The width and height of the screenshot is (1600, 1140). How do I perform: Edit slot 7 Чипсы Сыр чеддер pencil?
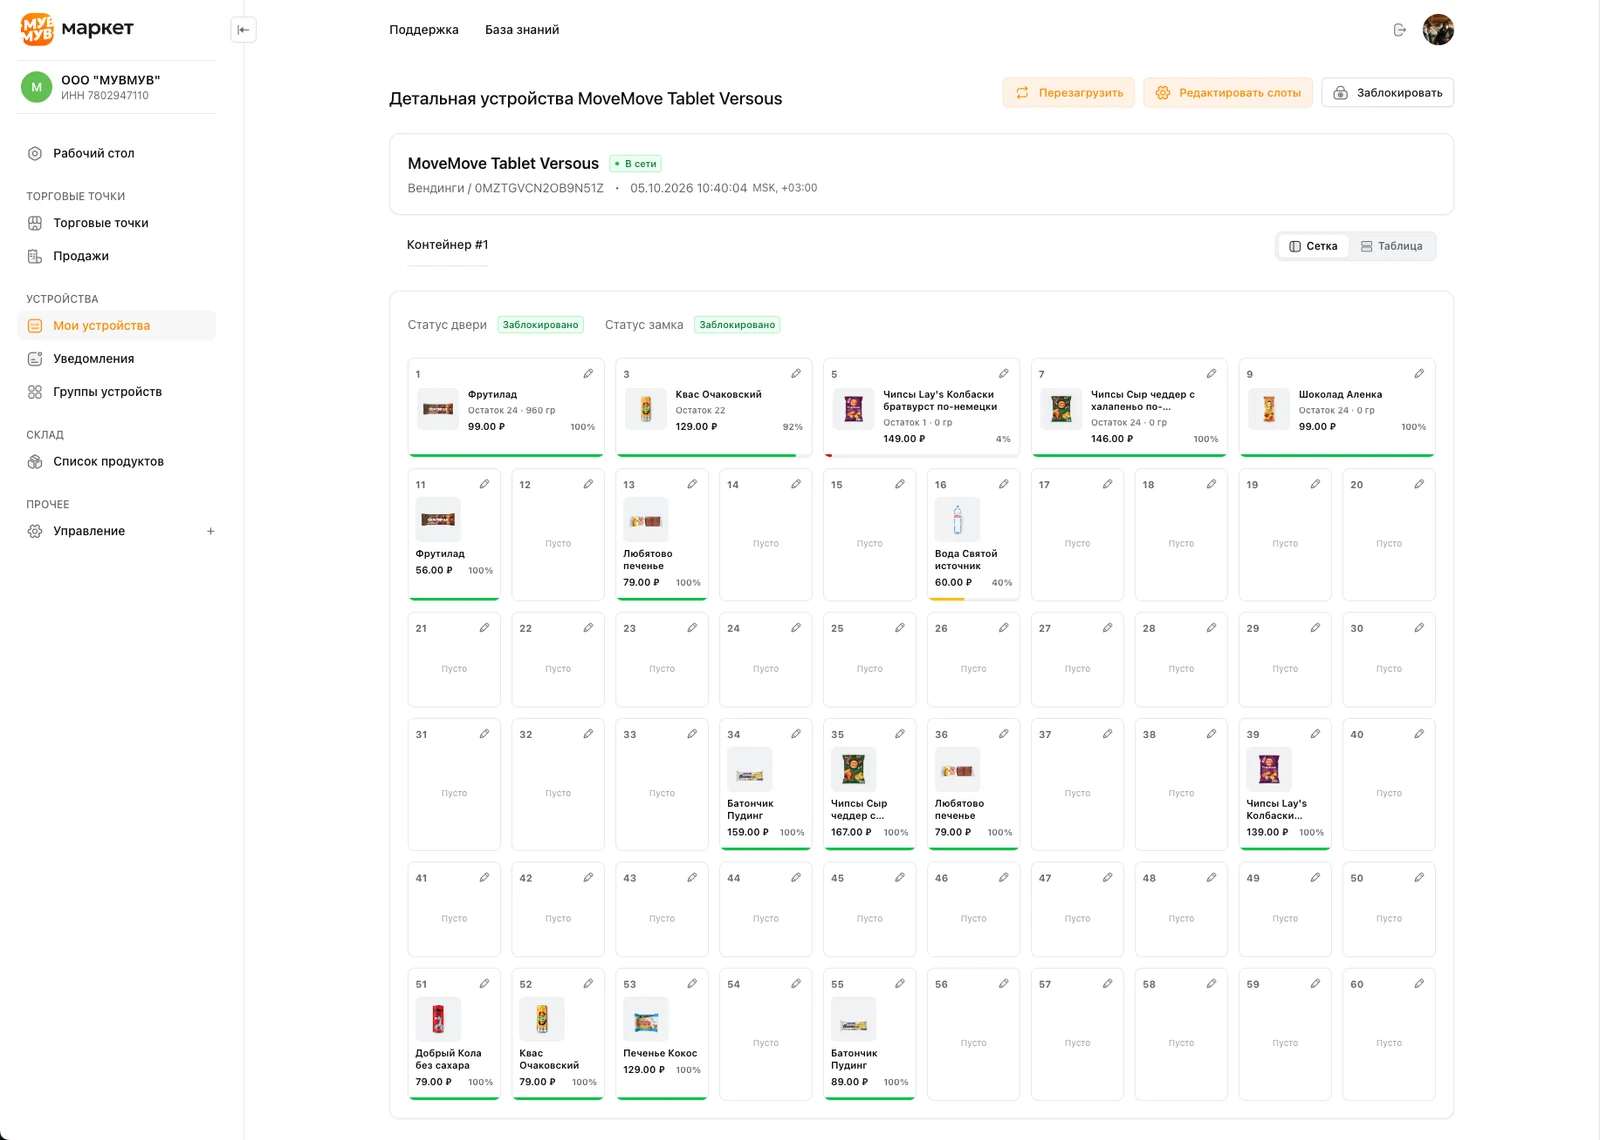point(1211,374)
